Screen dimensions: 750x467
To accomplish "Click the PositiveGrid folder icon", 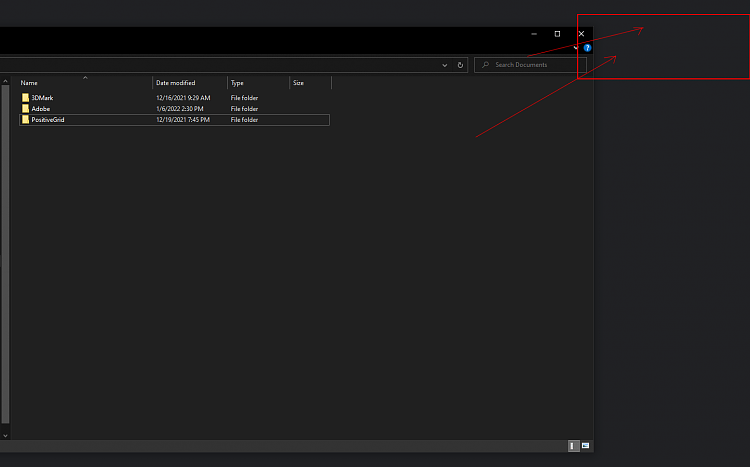I will 26,120.
